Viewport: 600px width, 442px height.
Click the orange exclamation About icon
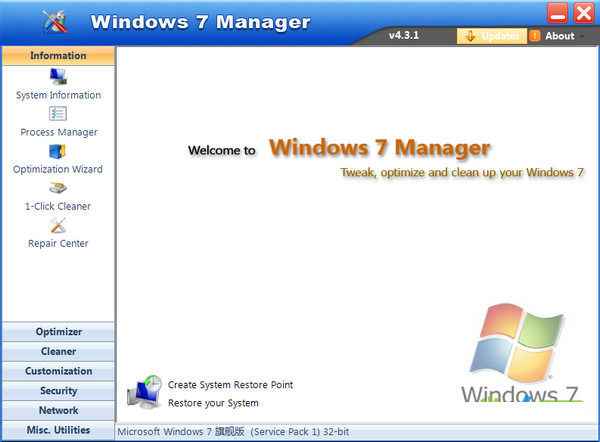pyautogui.click(x=535, y=36)
